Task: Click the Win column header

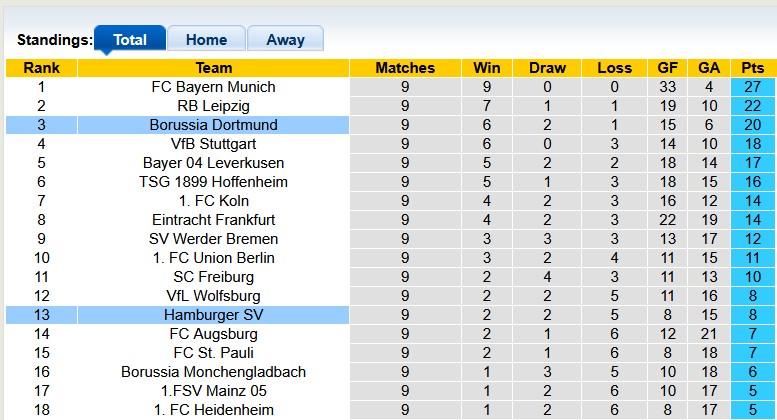Action: (x=487, y=68)
